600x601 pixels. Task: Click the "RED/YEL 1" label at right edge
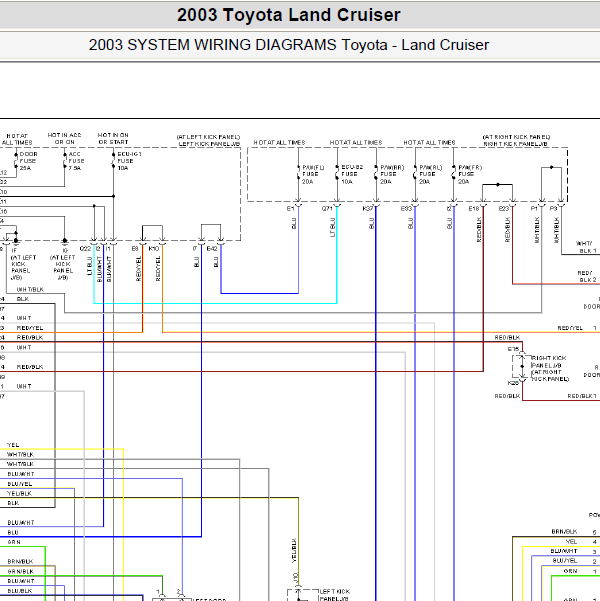pyautogui.click(x=577, y=328)
